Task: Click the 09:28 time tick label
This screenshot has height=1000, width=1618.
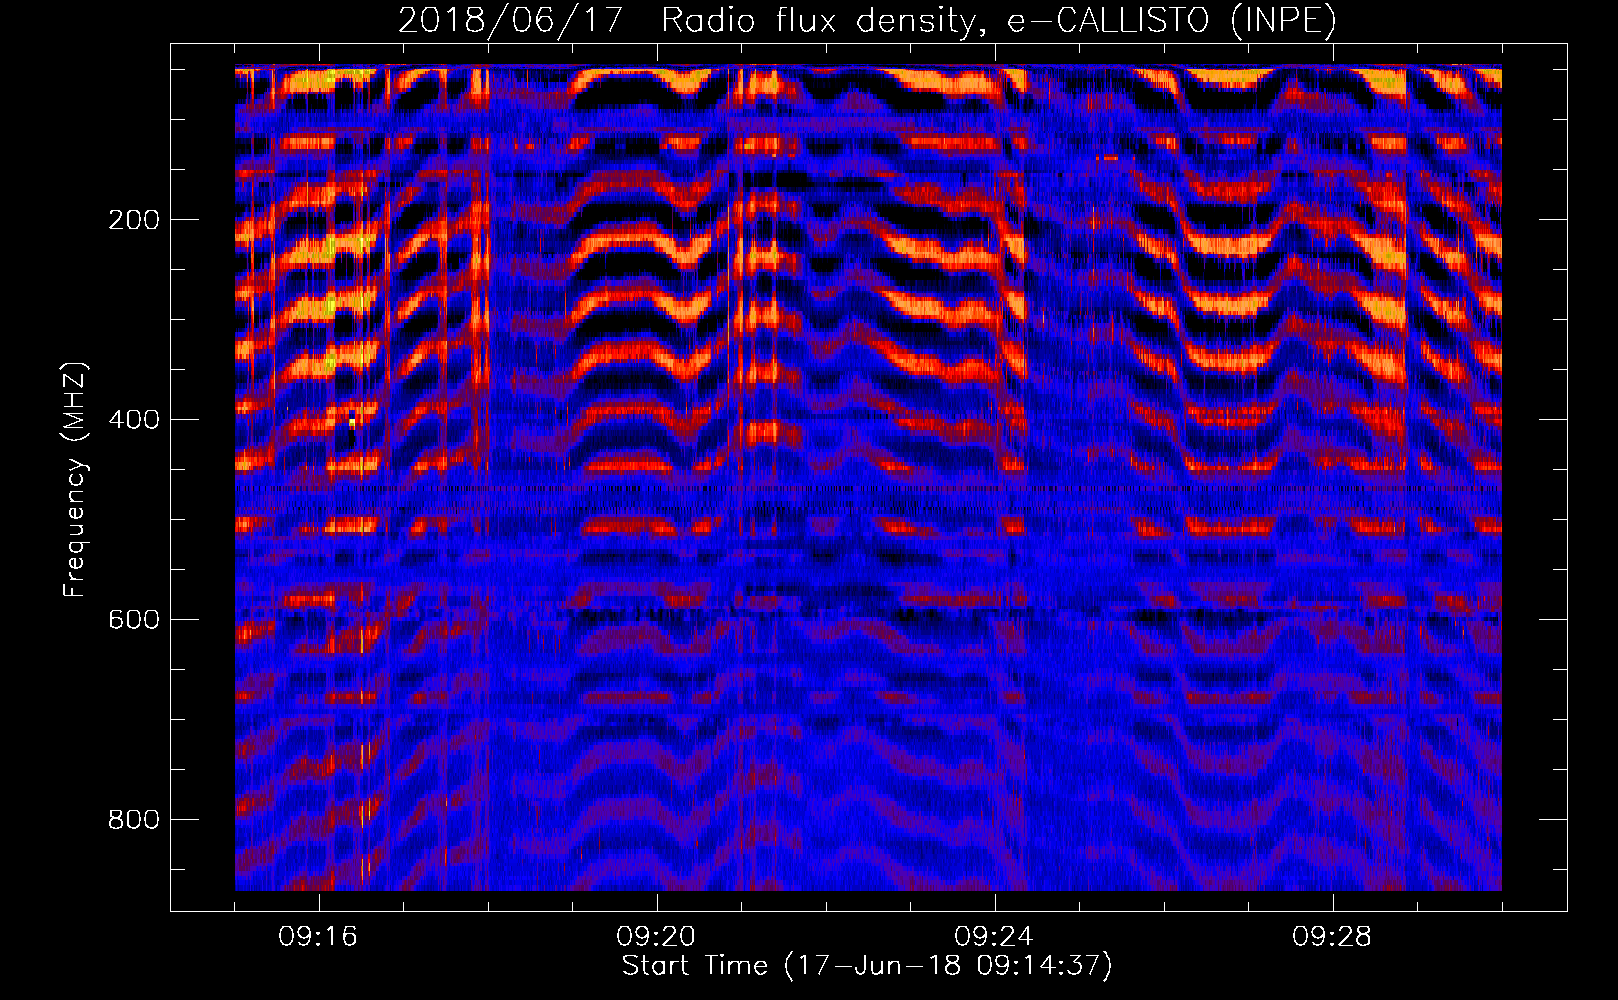Action: [x=1332, y=937]
